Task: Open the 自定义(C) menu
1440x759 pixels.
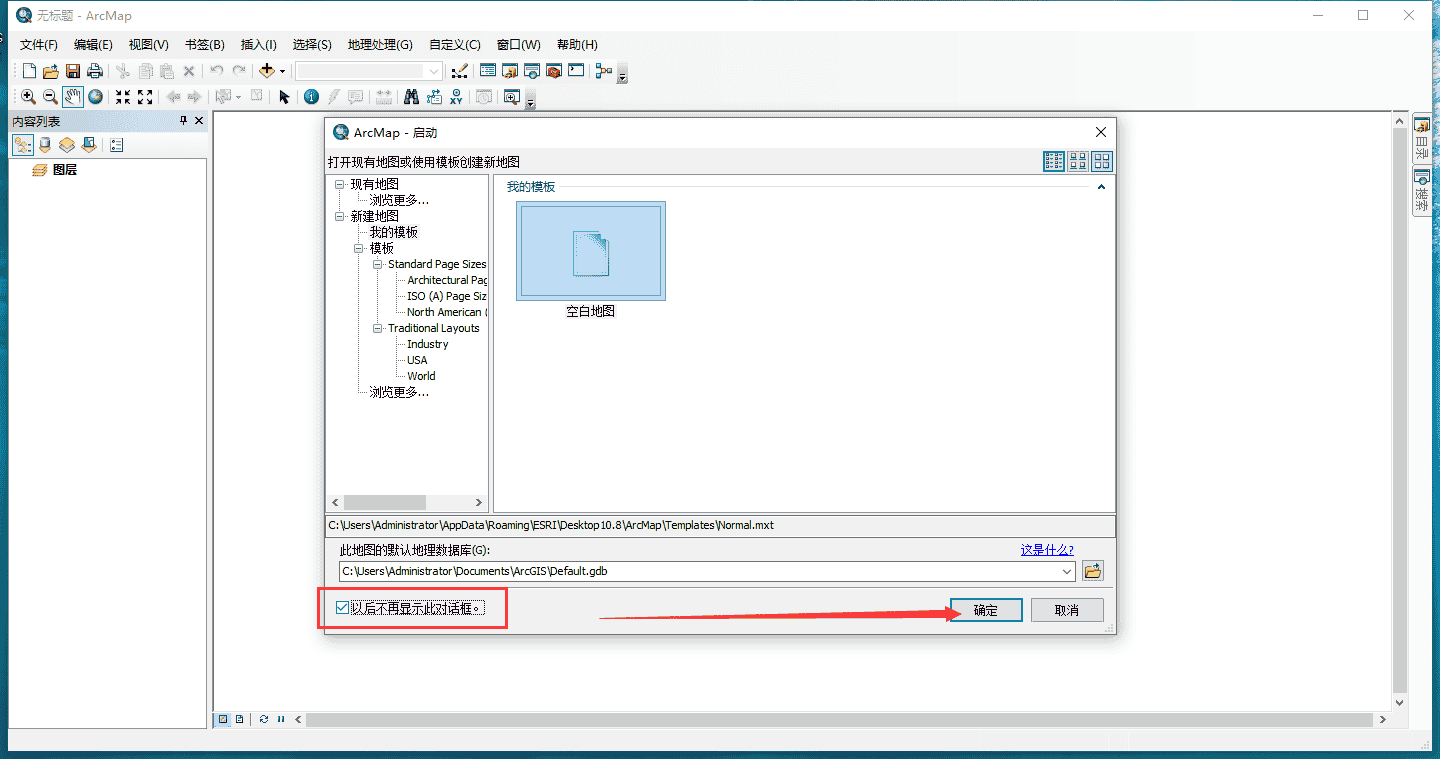Action: tap(455, 45)
